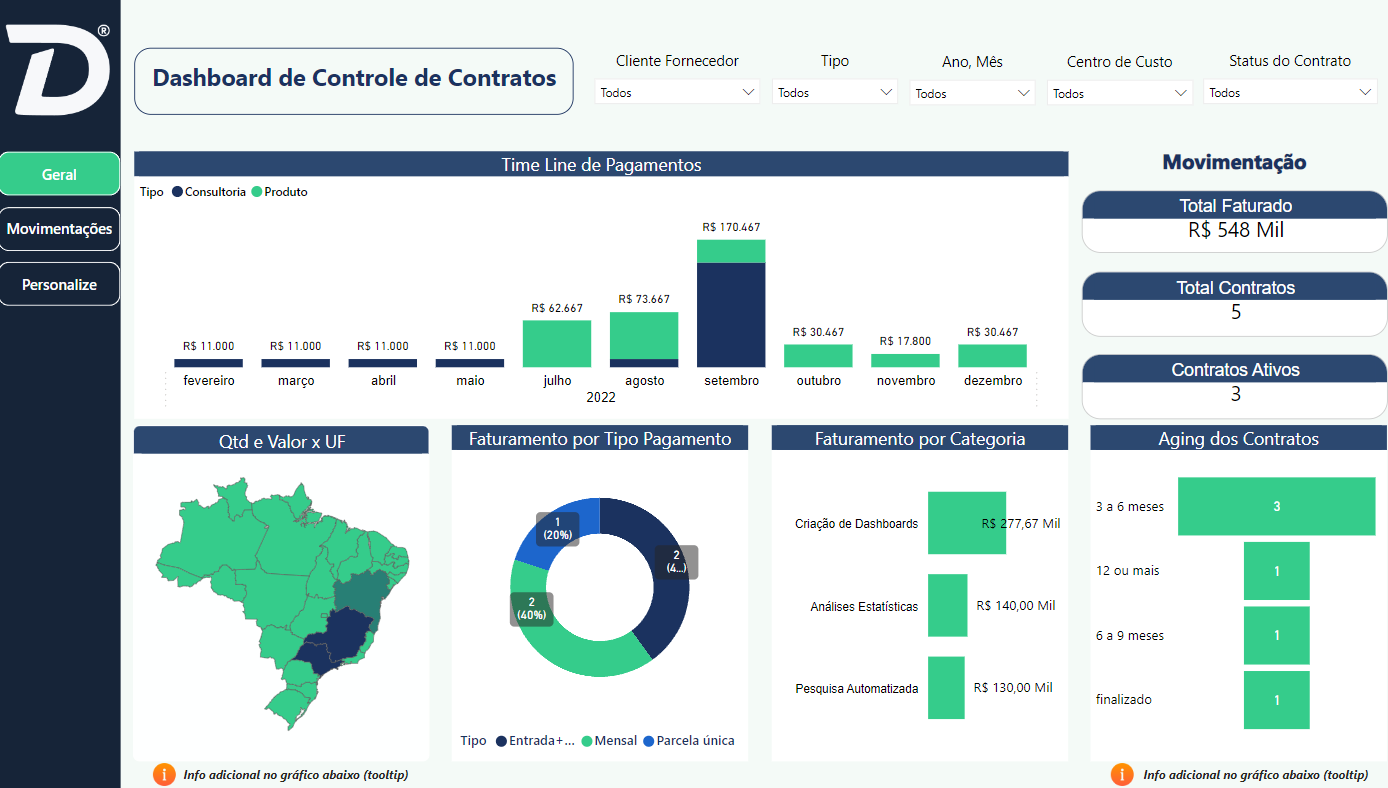Click the Parcela única legend marker
This screenshot has height=788, width=1388.
pos(648,741)
